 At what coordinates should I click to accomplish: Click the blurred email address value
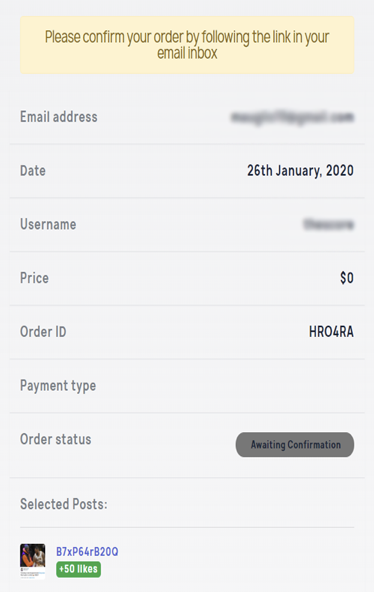point(292,117)
